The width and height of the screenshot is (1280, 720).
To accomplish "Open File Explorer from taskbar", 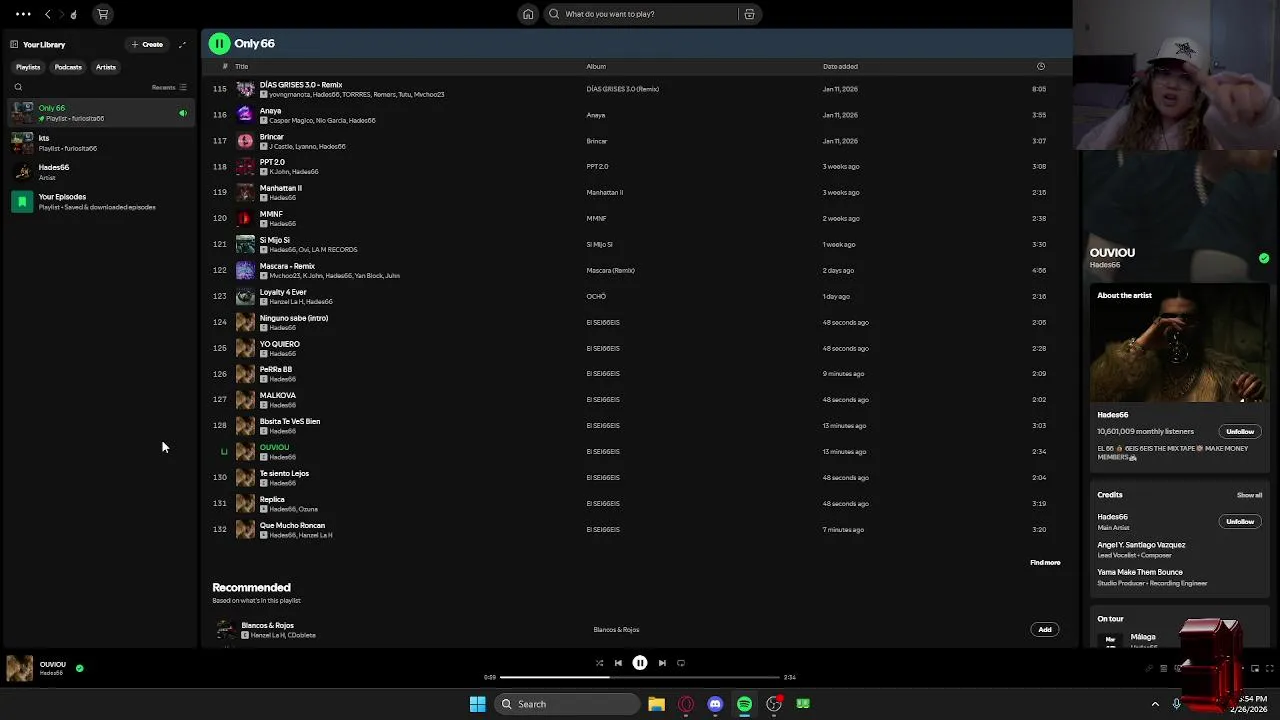I will point(656,704).
